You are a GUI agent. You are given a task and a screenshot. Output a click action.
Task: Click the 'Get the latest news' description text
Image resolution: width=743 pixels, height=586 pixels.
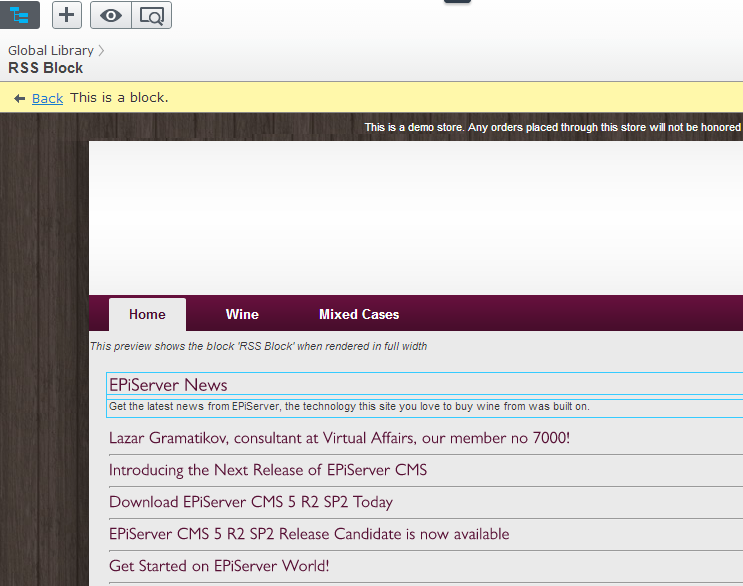pyautogui.click(x=349, y=407)
